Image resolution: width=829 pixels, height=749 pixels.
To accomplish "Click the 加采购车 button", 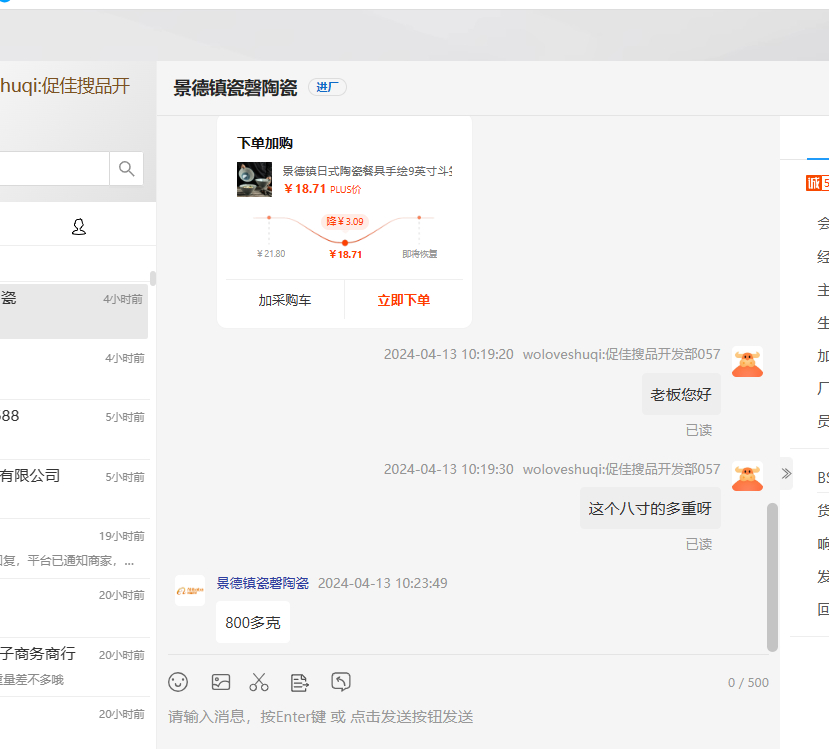I will [x=284, y=300].
